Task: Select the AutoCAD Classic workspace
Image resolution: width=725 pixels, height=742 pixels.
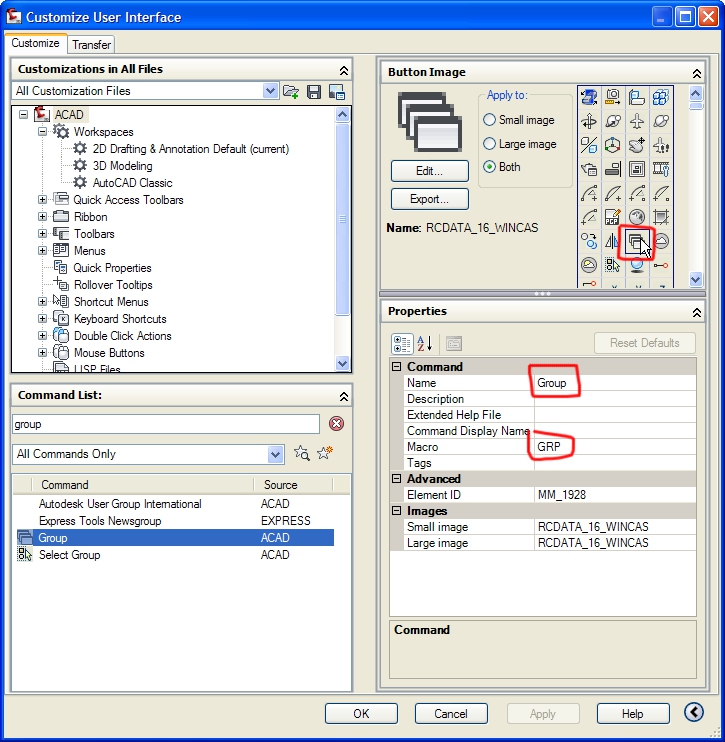Action: point(132,183)
